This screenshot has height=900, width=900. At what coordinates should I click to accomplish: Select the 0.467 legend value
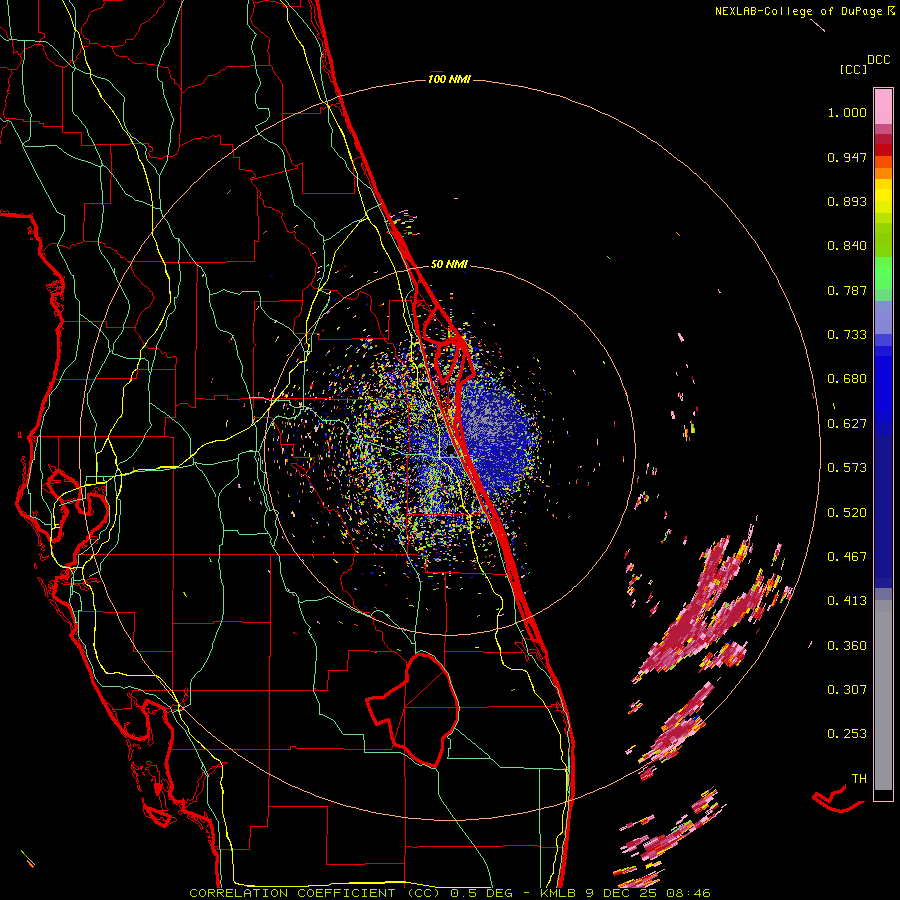[847, 557]
